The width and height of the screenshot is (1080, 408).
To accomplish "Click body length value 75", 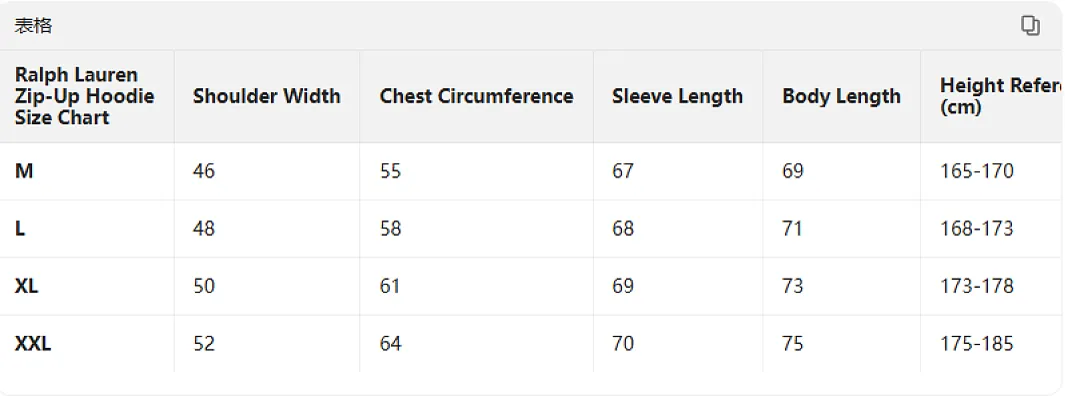I will point(793,343).
